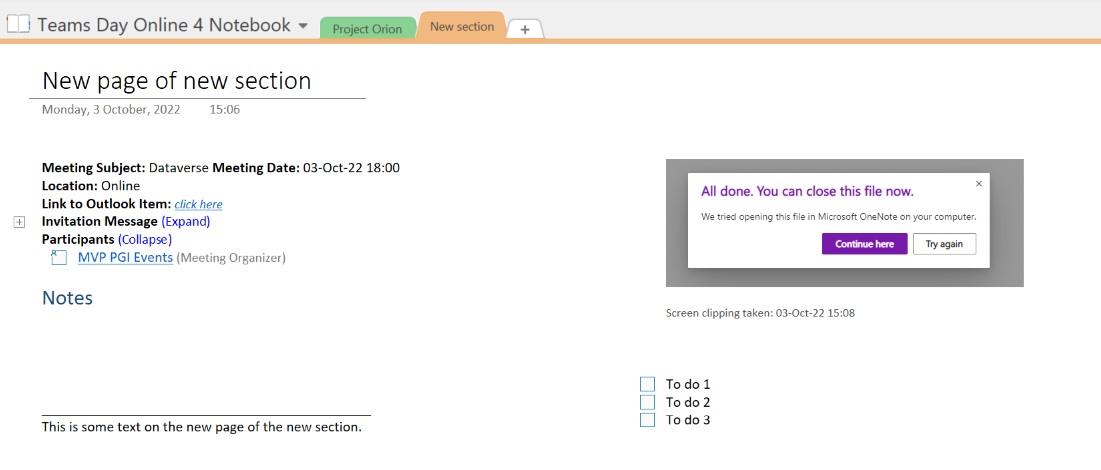
Task: Click the notebook icon beside Teams Day Online
Action: (x=18, y=25)
